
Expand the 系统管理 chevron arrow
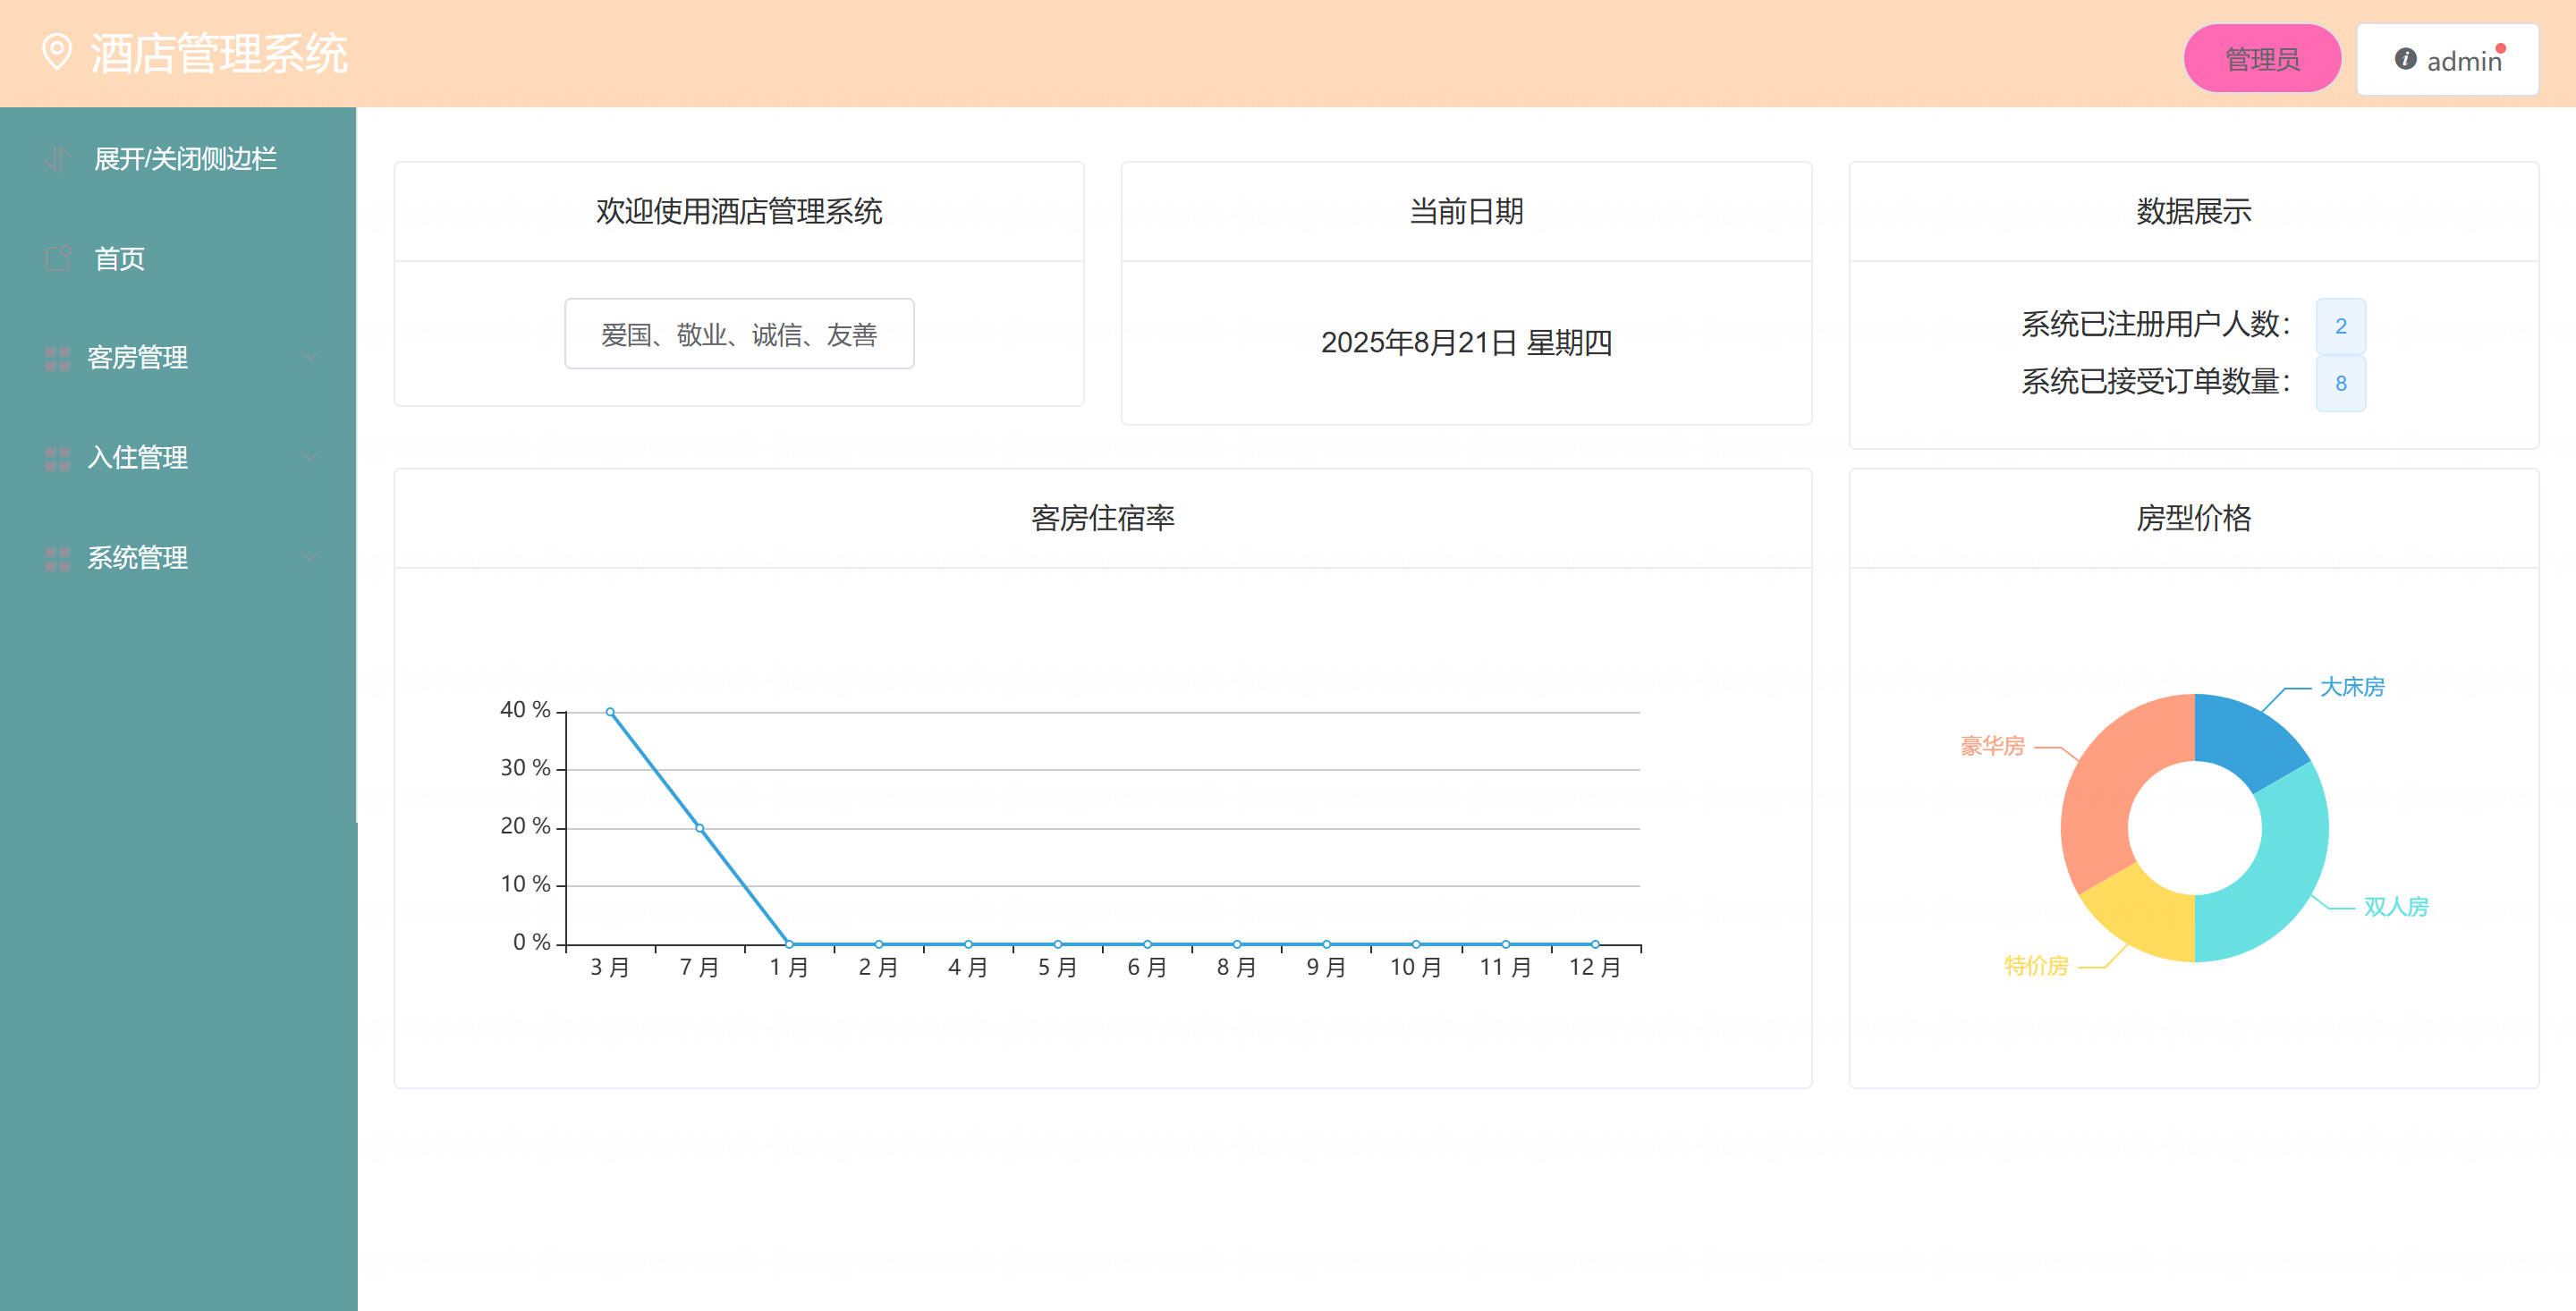tap(311, 557)
